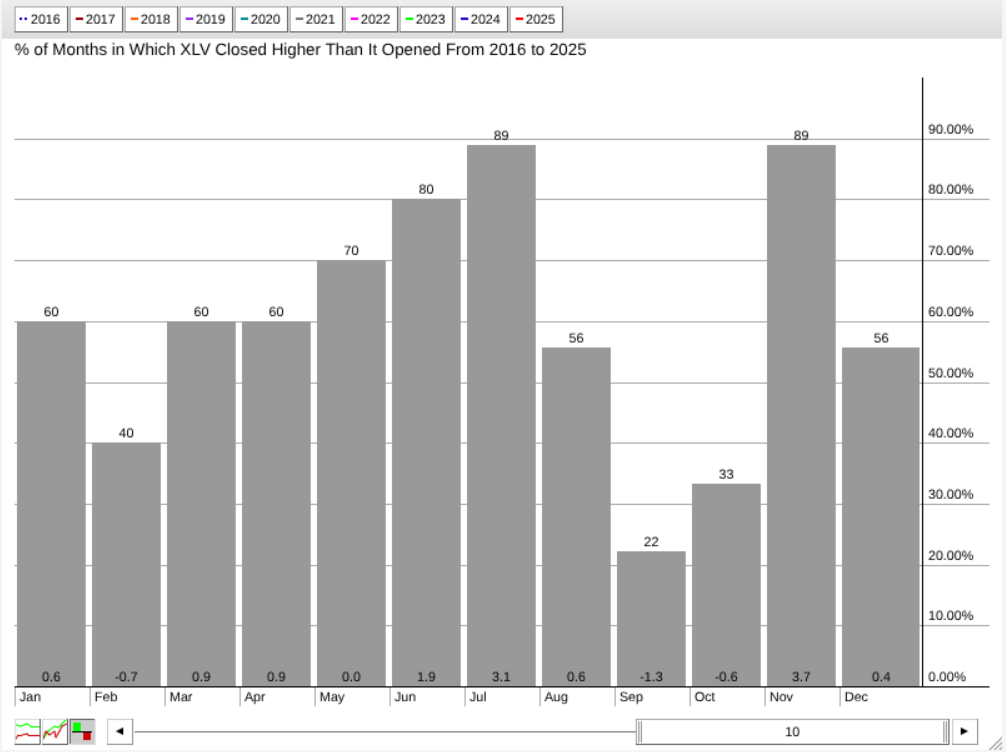The image size is (1006, 752).
Task: Select the same-scale line chart view icon
Action: point(55,731)
